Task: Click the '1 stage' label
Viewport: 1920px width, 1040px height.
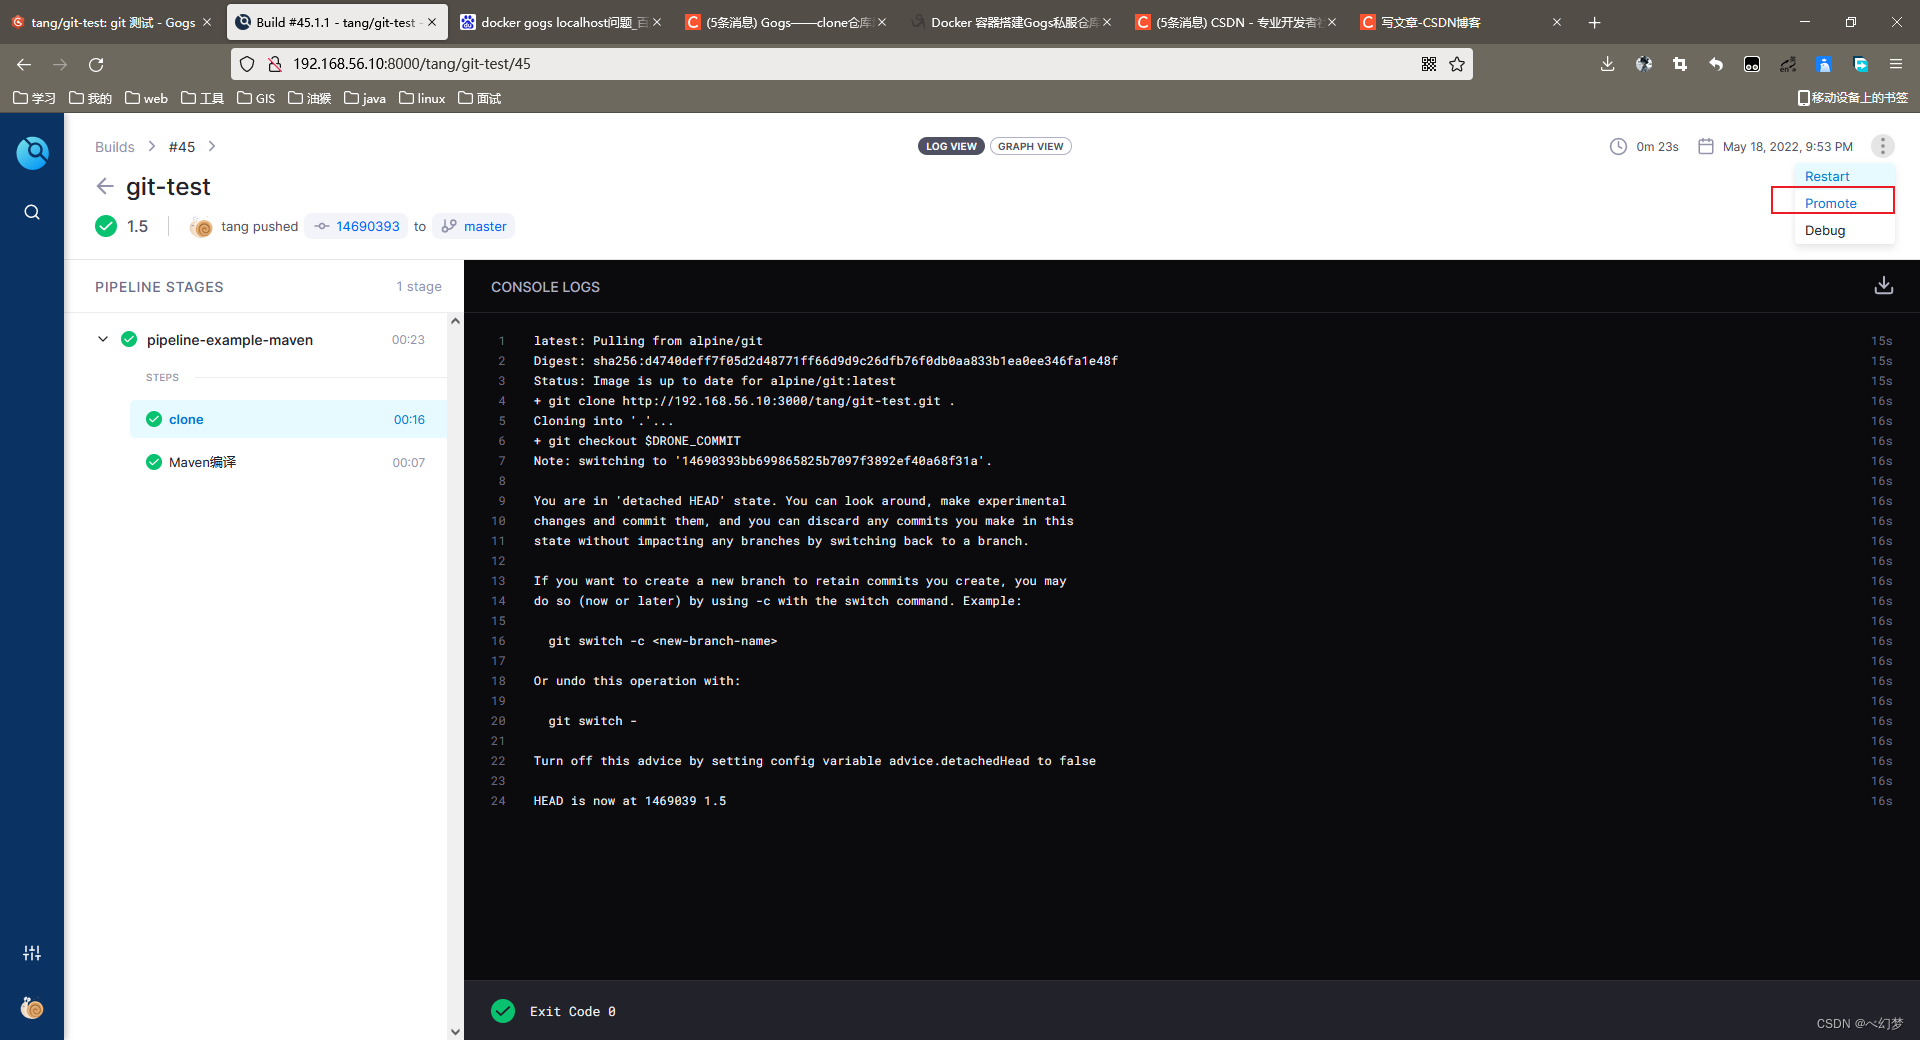Action: pyautogui.click(x=419, y=286)
